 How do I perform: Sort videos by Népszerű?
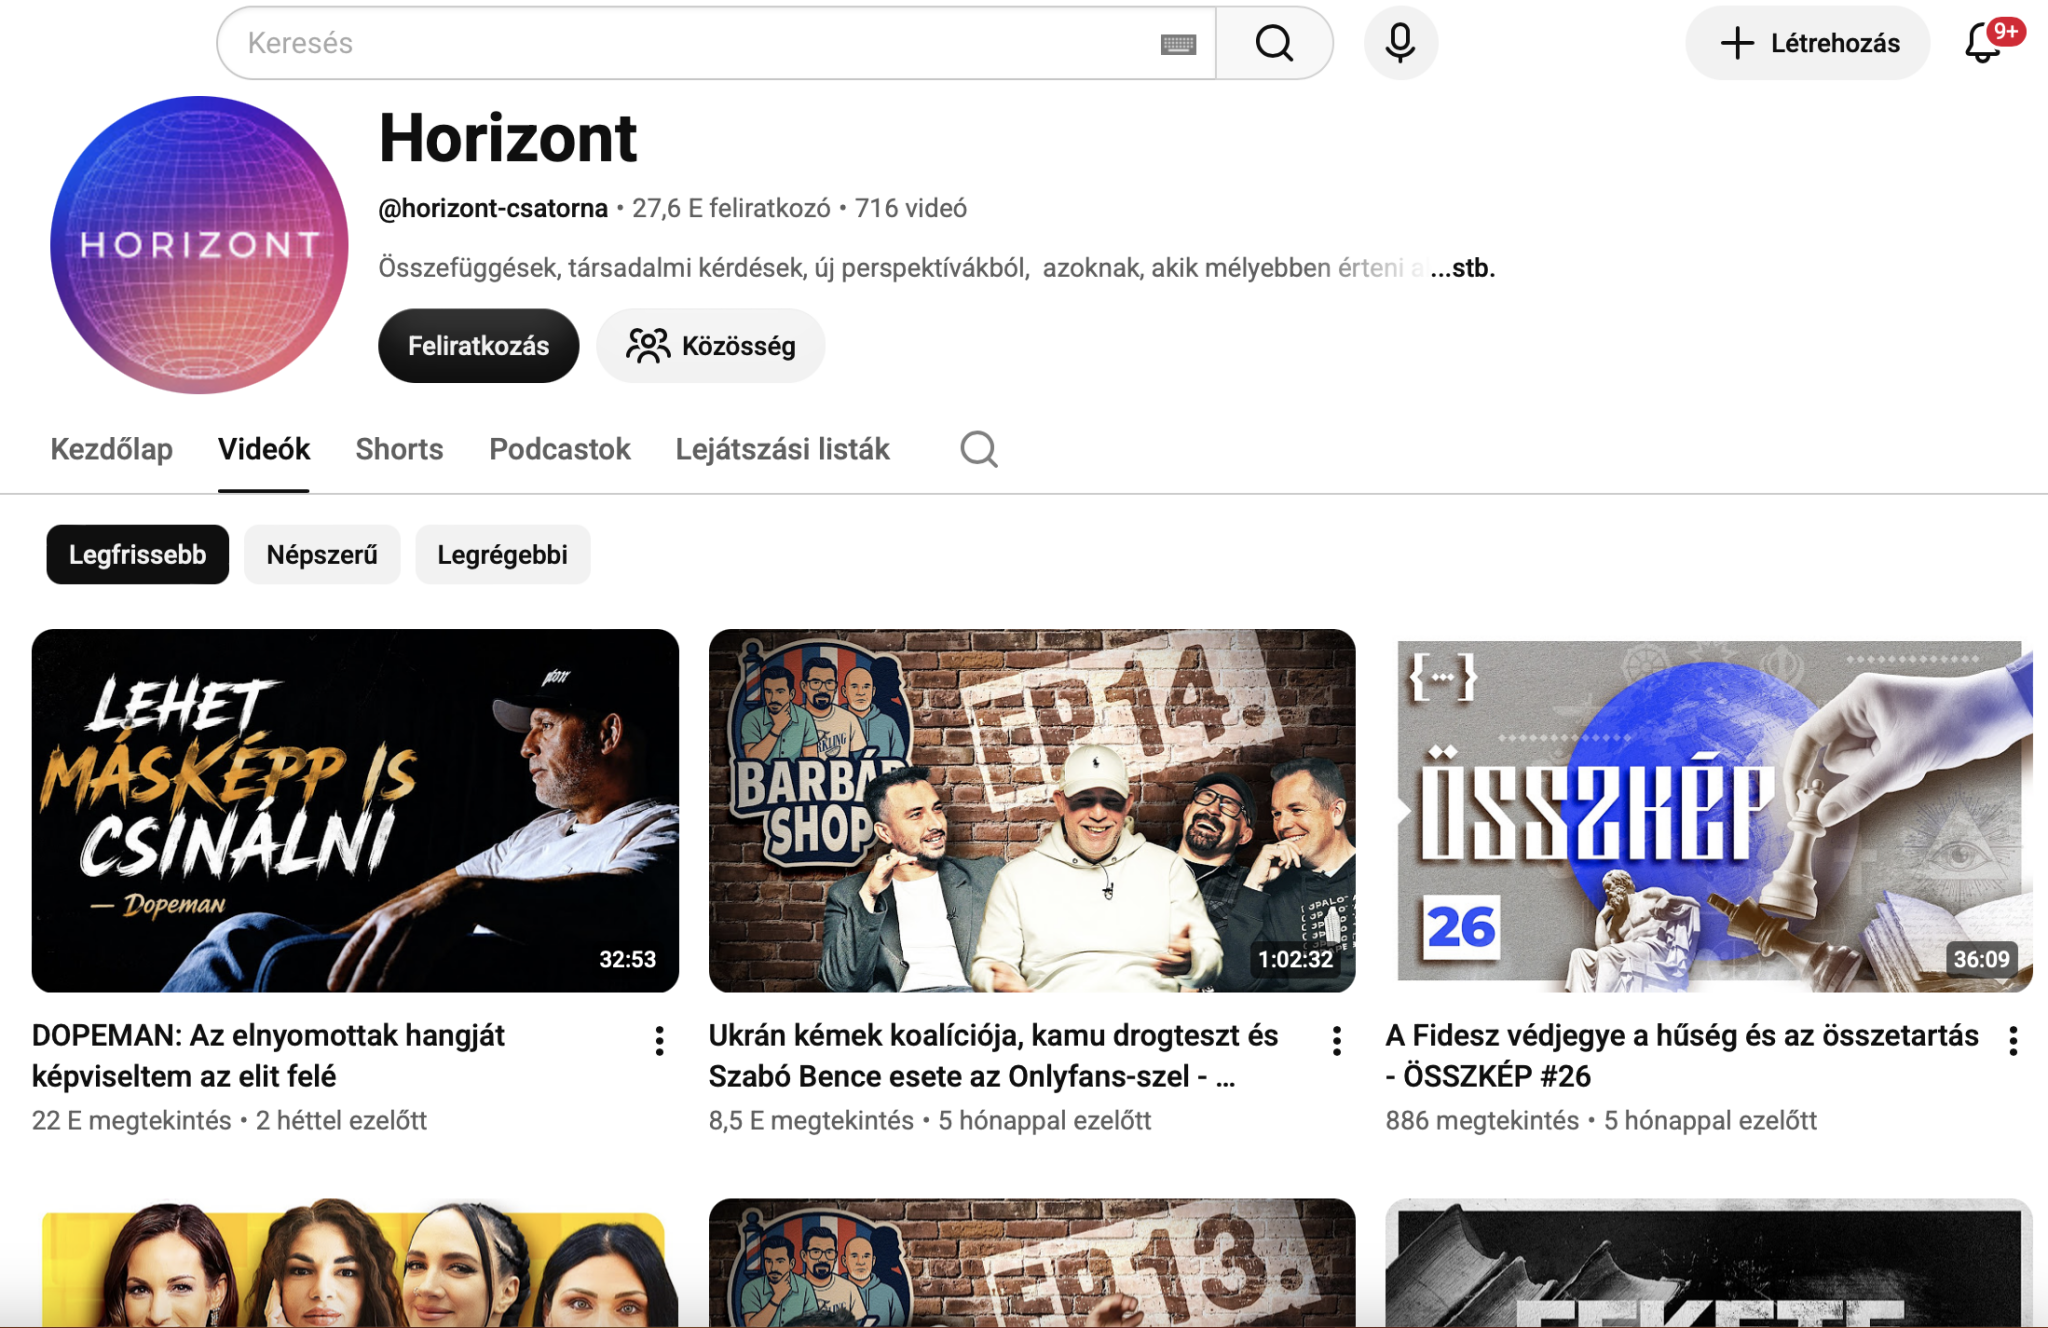pyautogui.click(x=322, y=555)
